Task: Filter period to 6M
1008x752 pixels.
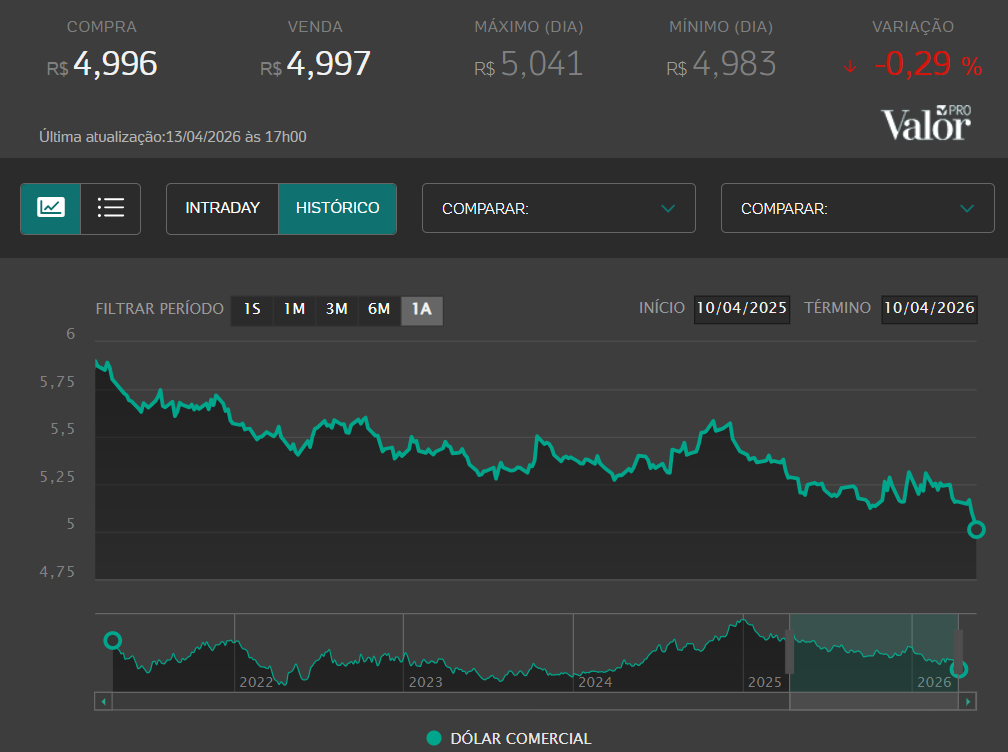Action: point(379,310)
